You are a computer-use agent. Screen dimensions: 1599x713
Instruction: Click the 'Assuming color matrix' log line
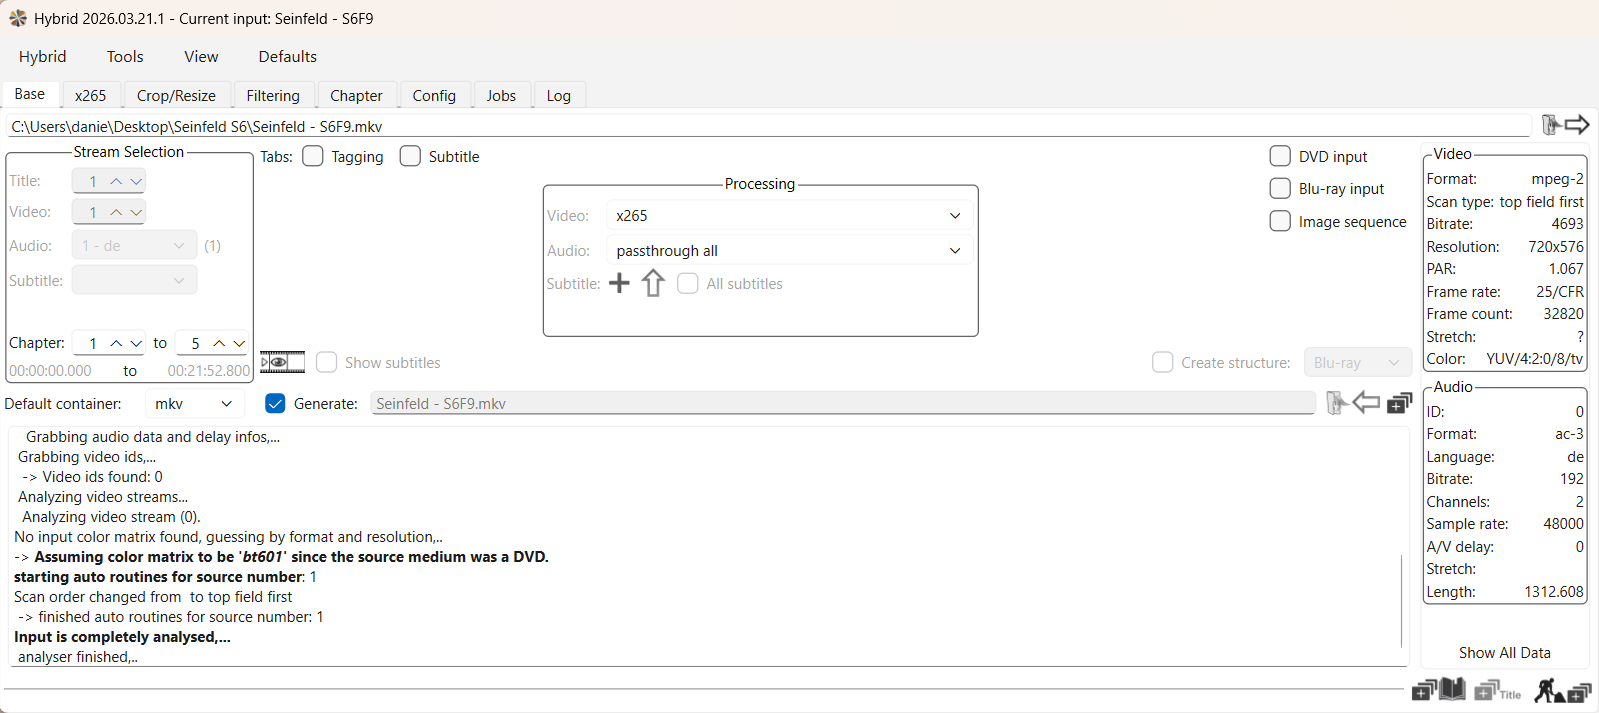point(282,557)
